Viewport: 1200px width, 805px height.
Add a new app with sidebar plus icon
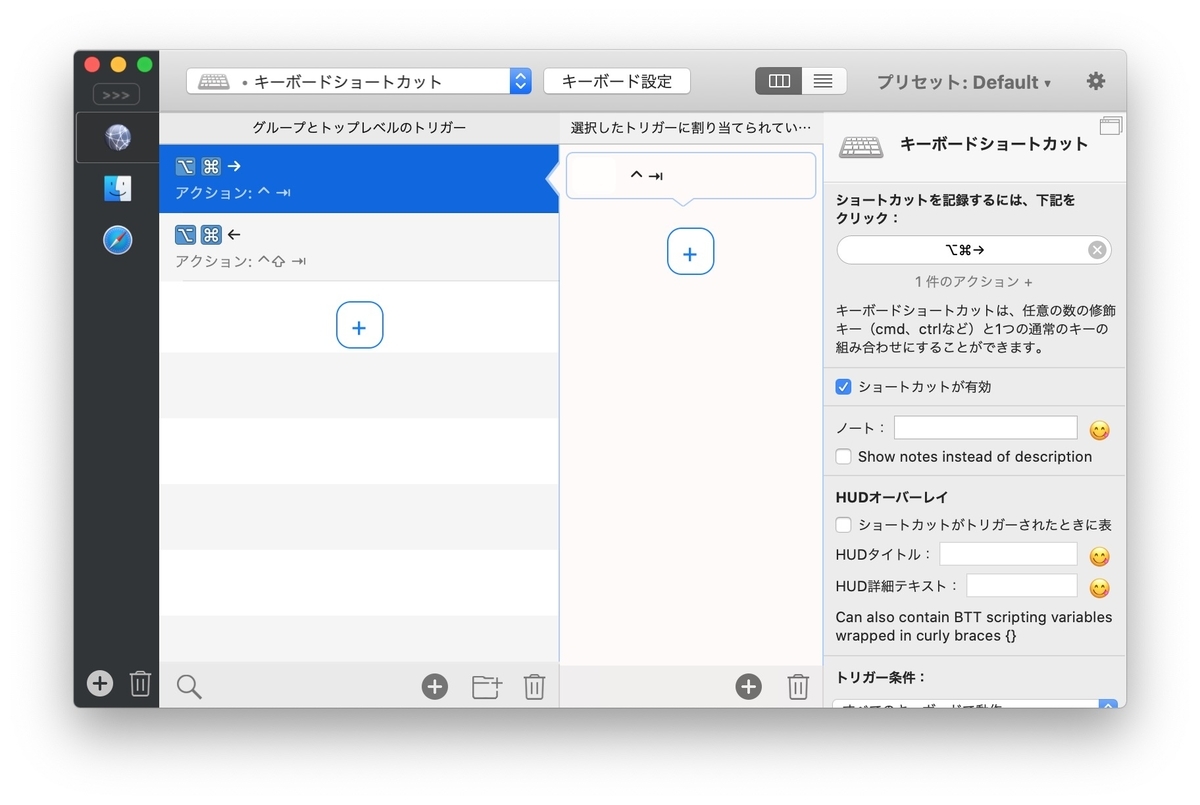coord(100,683)
